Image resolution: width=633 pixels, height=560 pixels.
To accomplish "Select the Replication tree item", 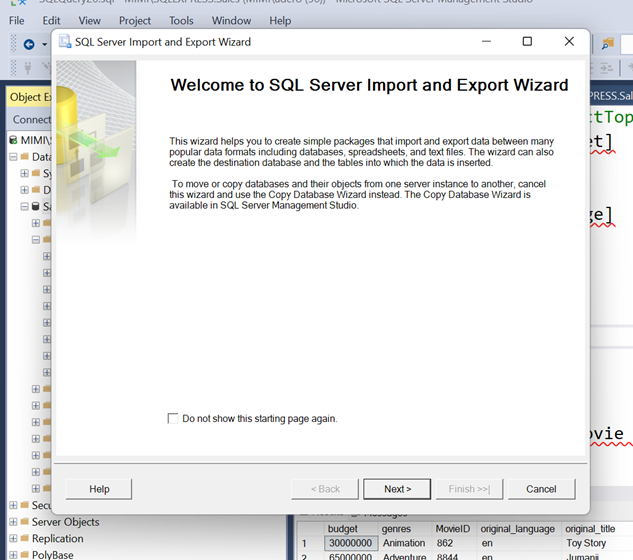I will (x=58, y=538).
